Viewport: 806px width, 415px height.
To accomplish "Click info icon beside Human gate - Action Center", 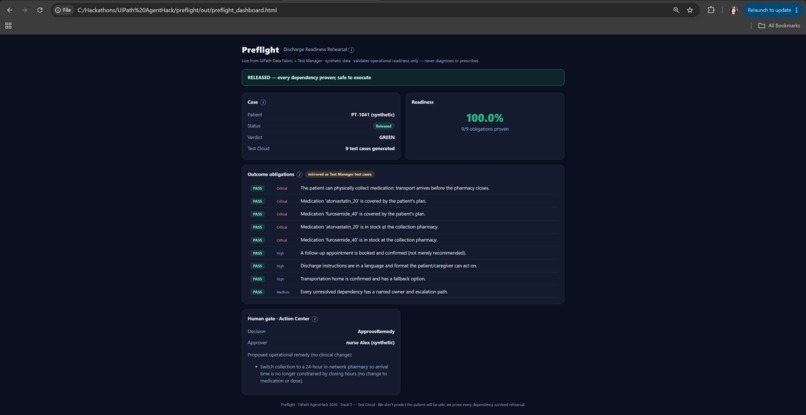I will [x=315, y=319].
